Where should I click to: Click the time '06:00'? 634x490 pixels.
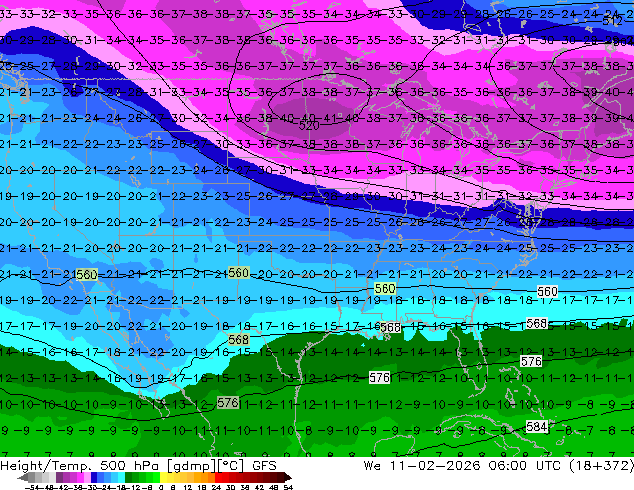click(x=507, y=466)
